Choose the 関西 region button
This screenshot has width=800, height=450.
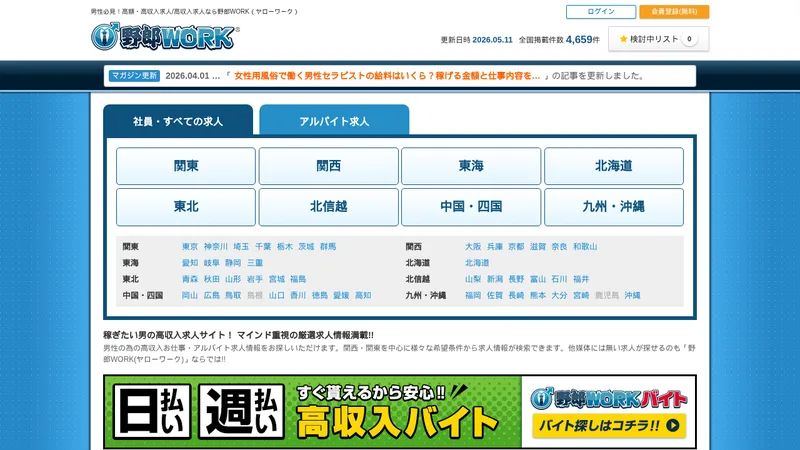329,166
